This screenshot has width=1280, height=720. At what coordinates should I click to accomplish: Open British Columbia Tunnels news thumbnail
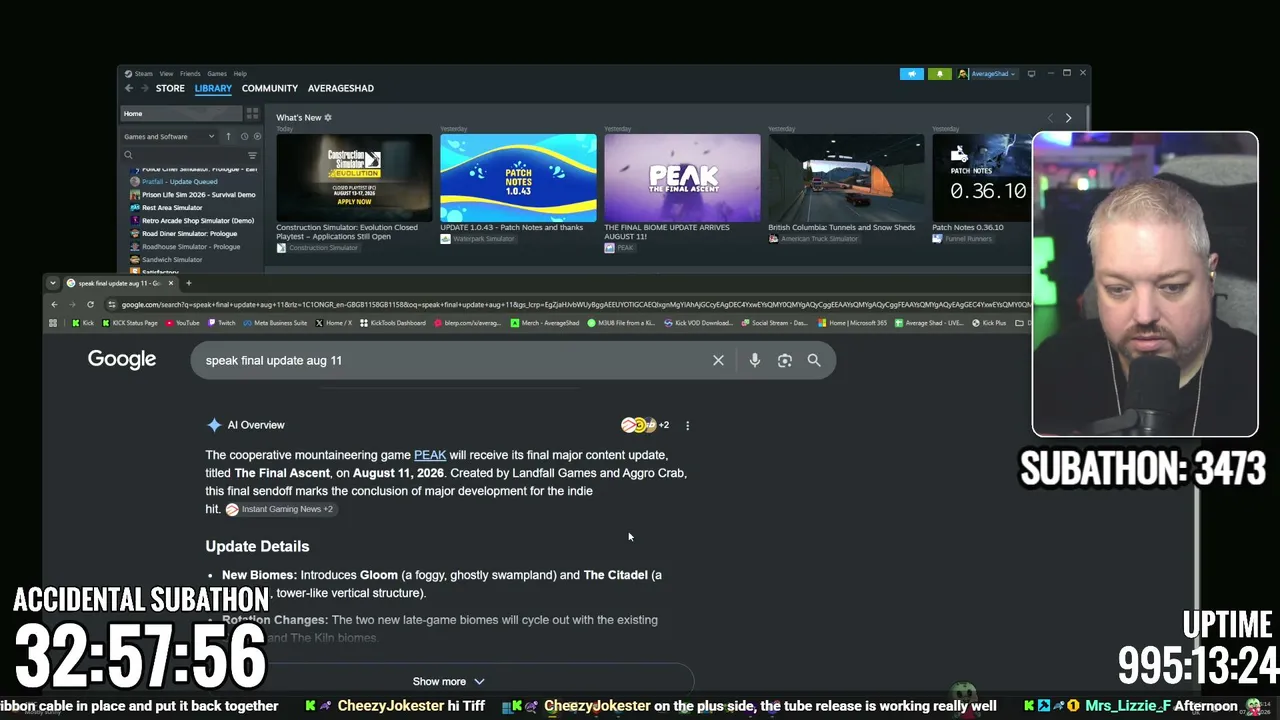click(x=846, y=178)
